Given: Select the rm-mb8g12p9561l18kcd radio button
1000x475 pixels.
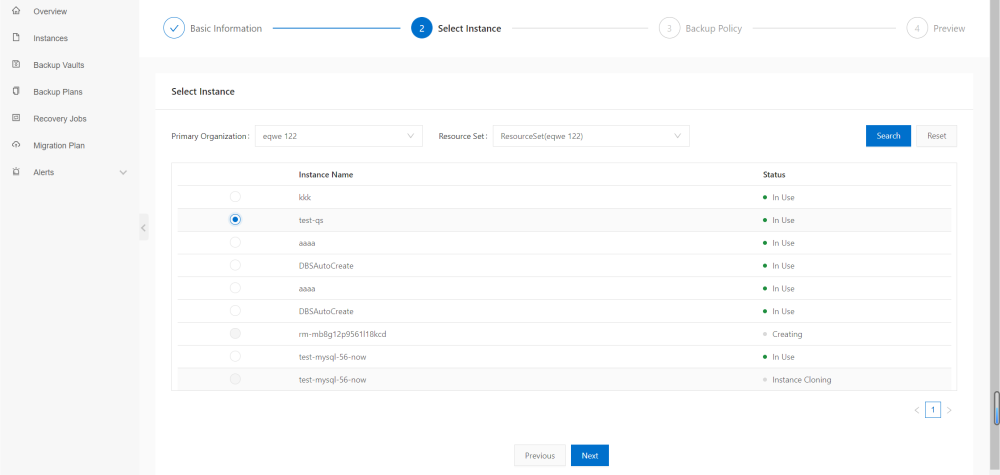Looking at the screenshot, I should (x=235, y=333).
